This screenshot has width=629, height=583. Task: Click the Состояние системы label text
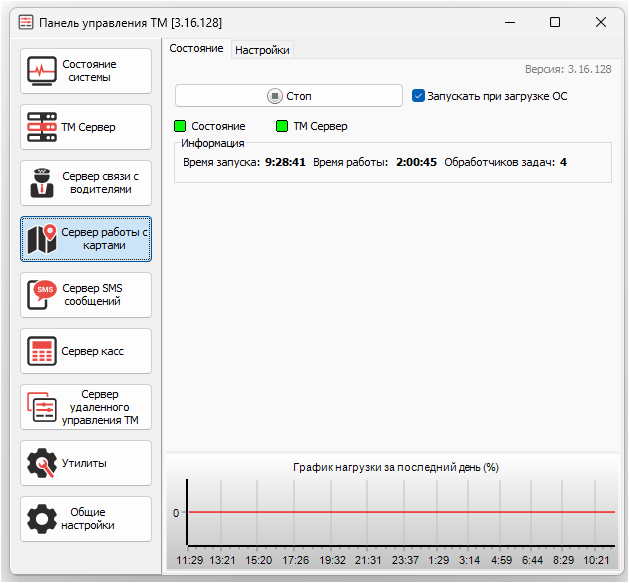(x=89, y=71)
